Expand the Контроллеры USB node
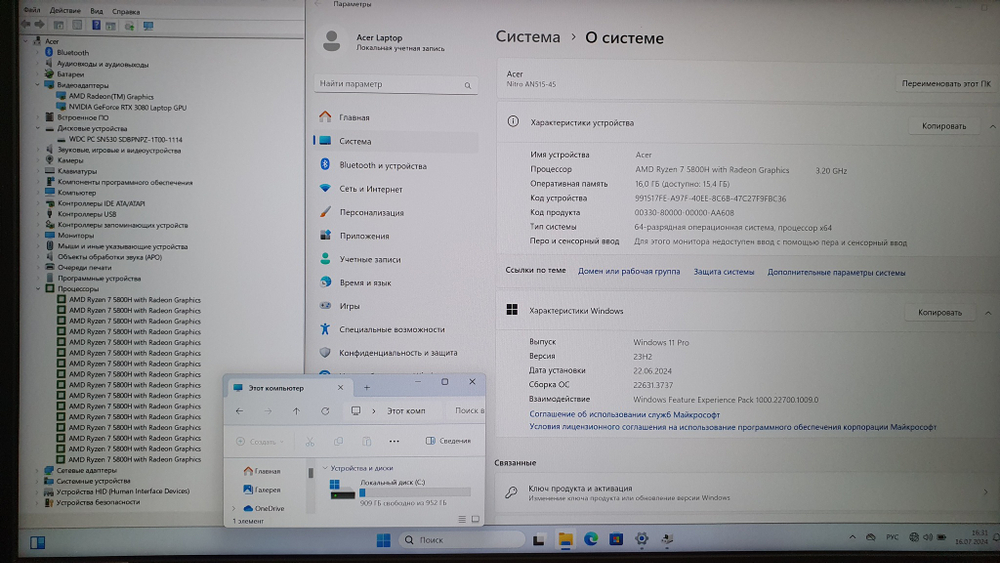This screenshot has height=563, width=1000. [x=37, y=214]
